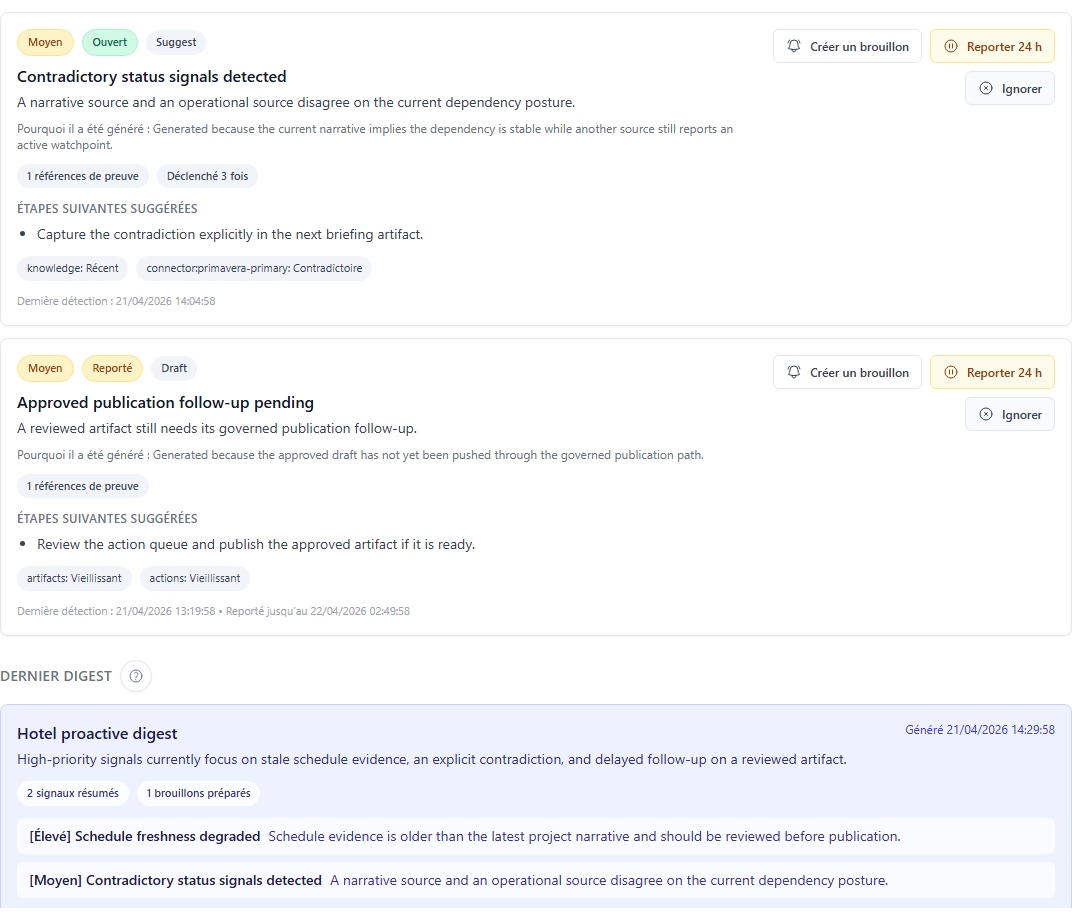Click the bell icon on first "Créer un brouillon"
Image resolution: width=1072 pixels, height=920 pixels.
[793, 46]
